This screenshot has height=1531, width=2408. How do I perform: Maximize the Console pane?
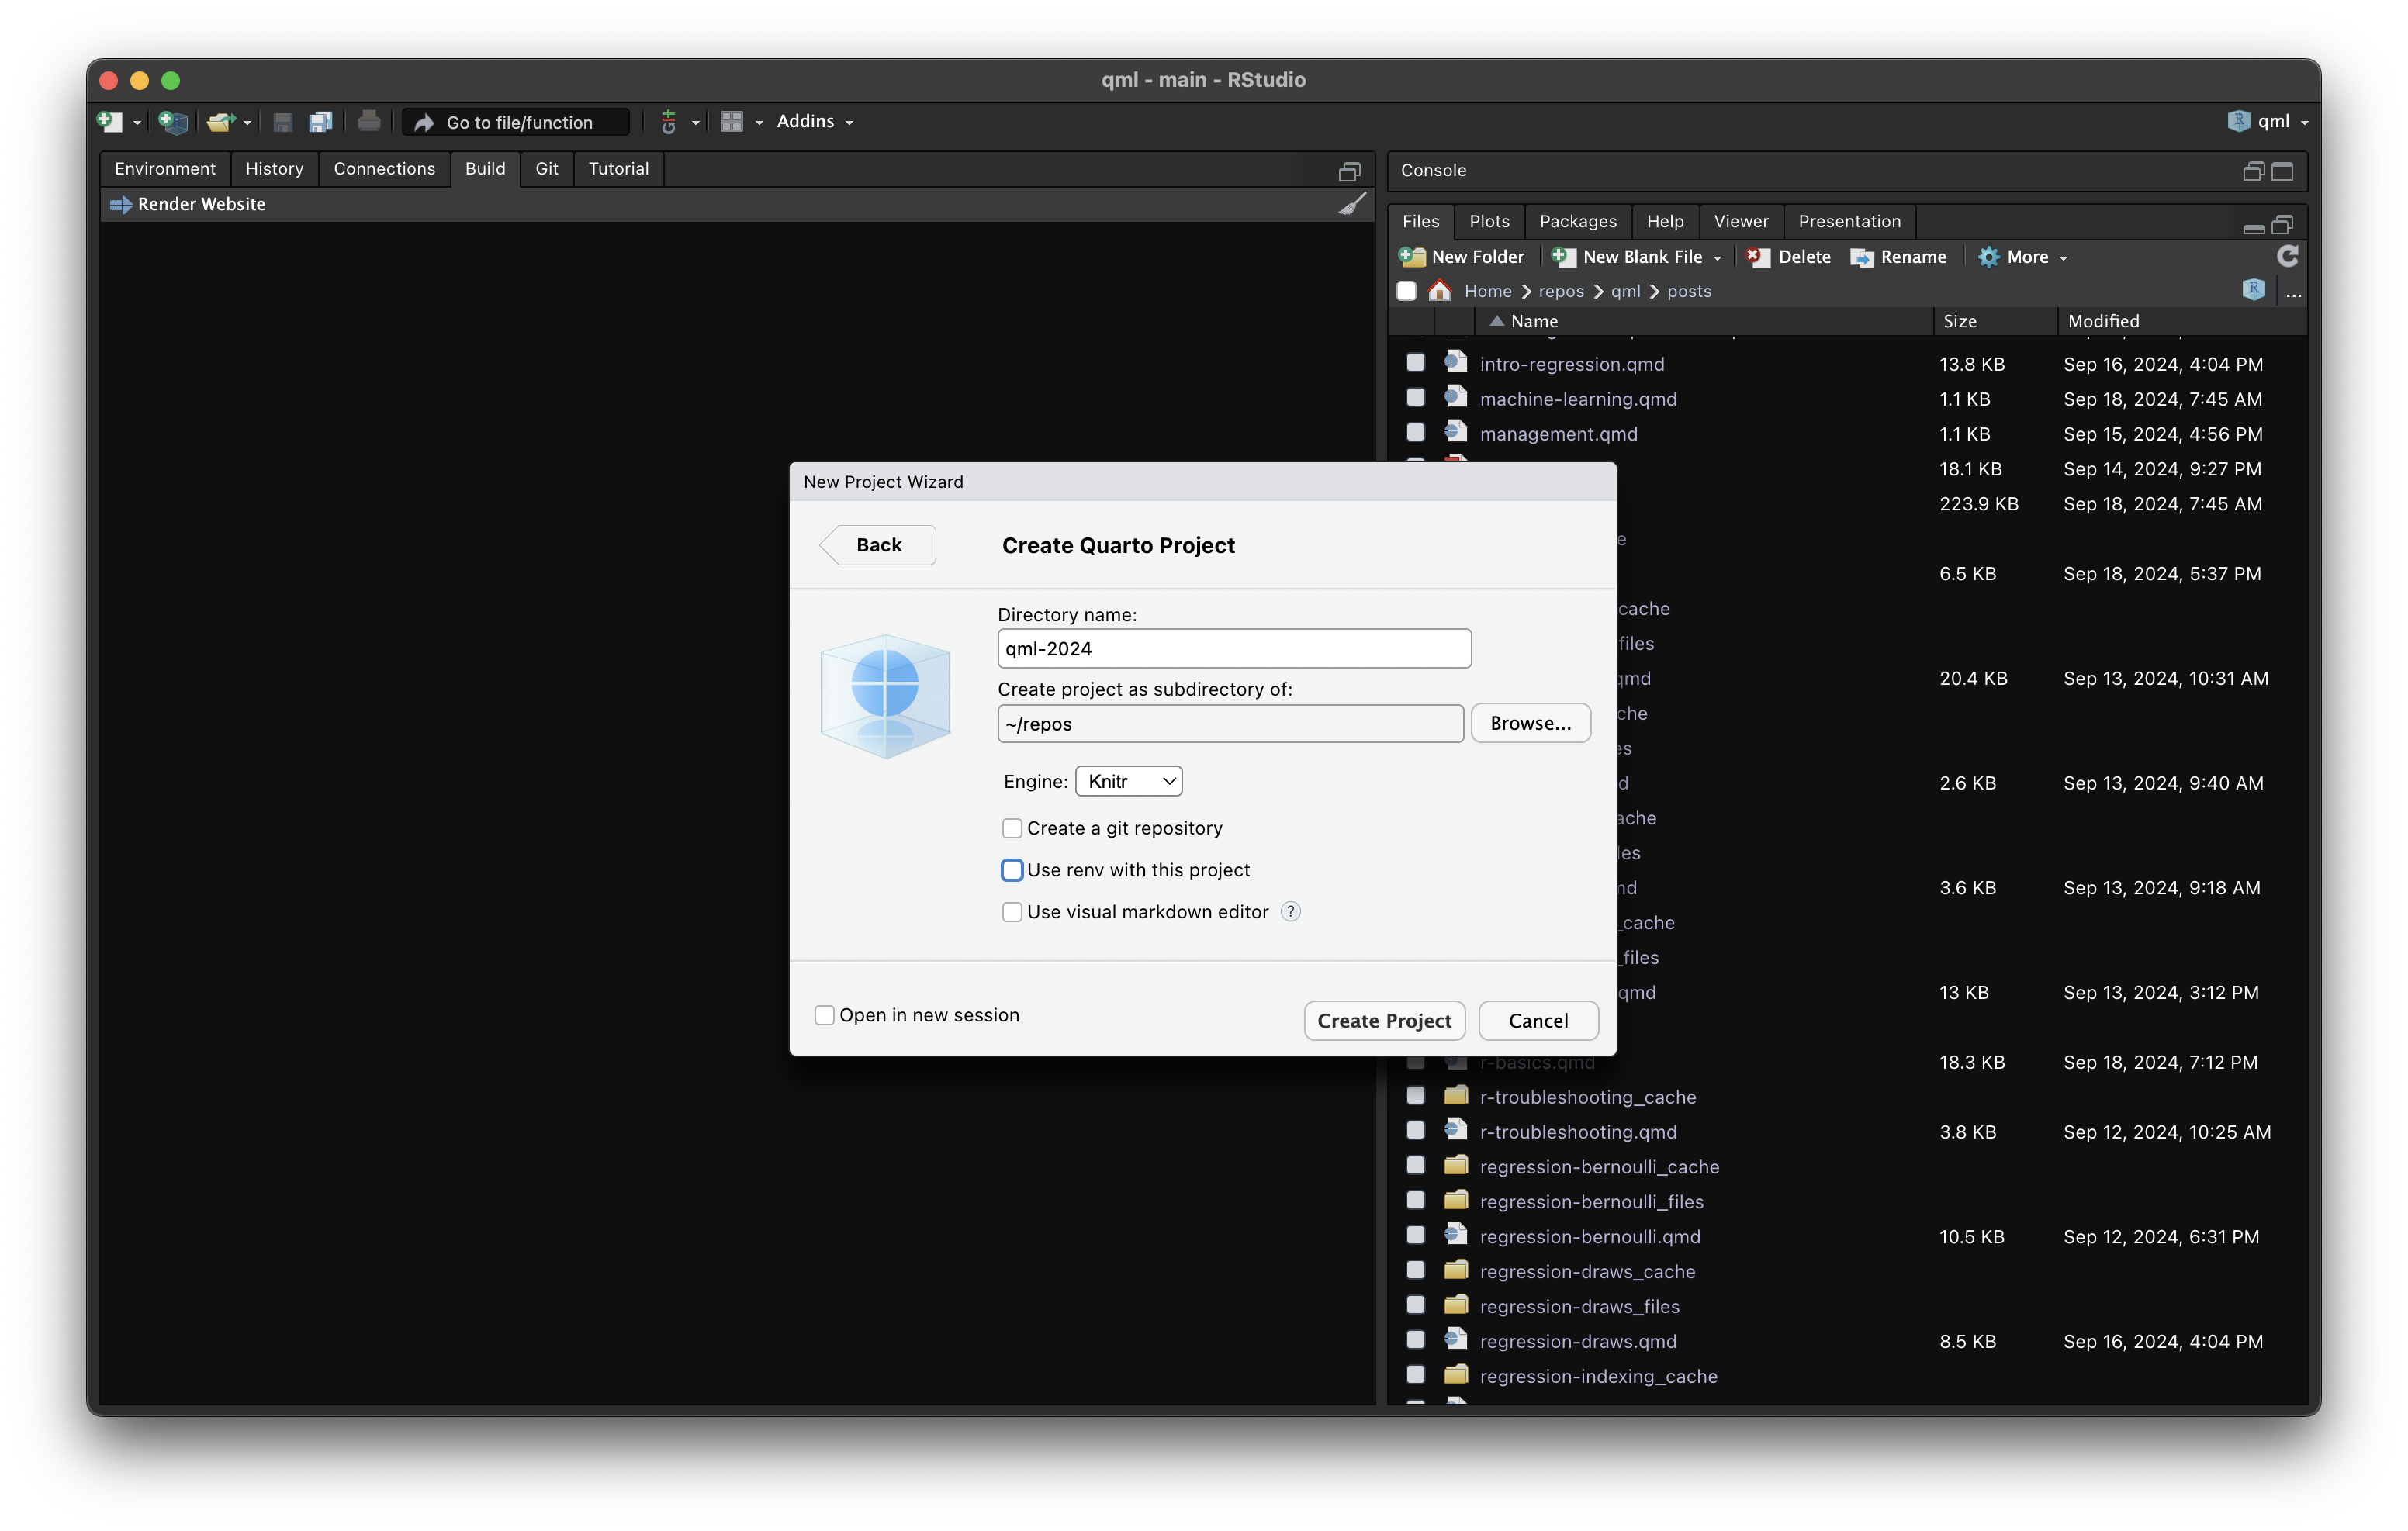[2282, 171]
